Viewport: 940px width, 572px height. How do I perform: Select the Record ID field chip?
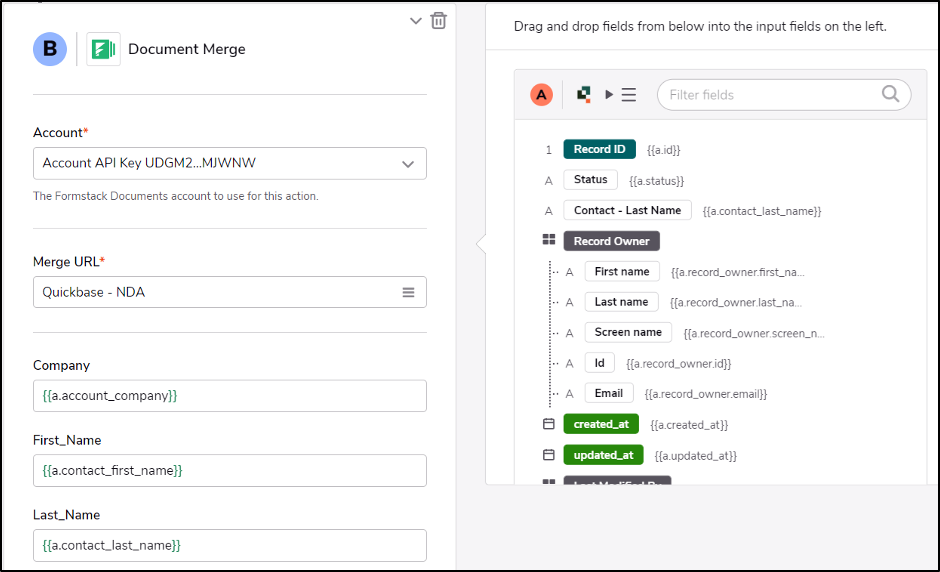pyautogui.click(x=599, y=149)
